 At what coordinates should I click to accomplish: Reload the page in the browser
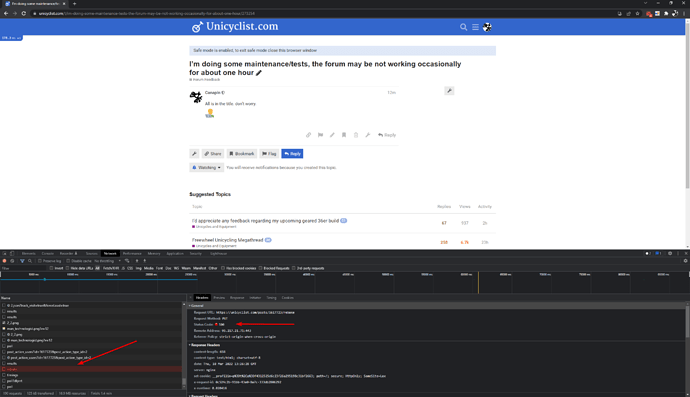point(23,14)
